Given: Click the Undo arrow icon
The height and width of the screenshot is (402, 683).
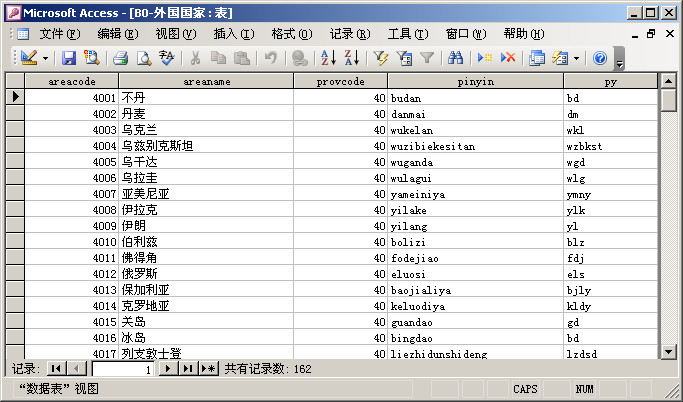Looking at the screenshot, I should pyautogui.click(x=270, y=57).
